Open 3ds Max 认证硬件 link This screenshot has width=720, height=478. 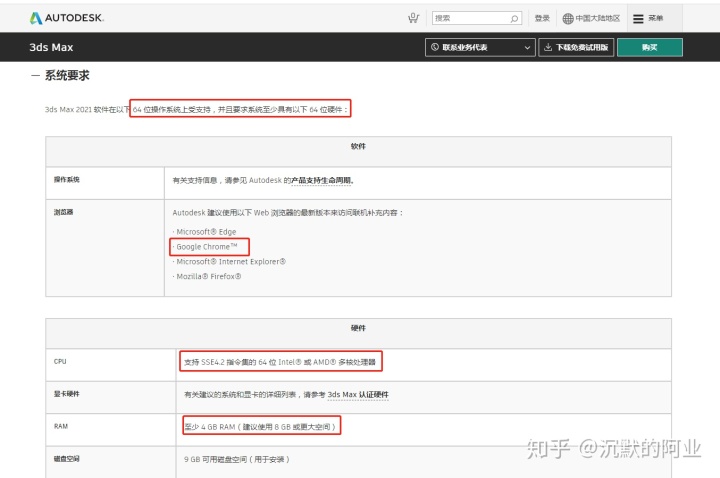tap(358, 394)
